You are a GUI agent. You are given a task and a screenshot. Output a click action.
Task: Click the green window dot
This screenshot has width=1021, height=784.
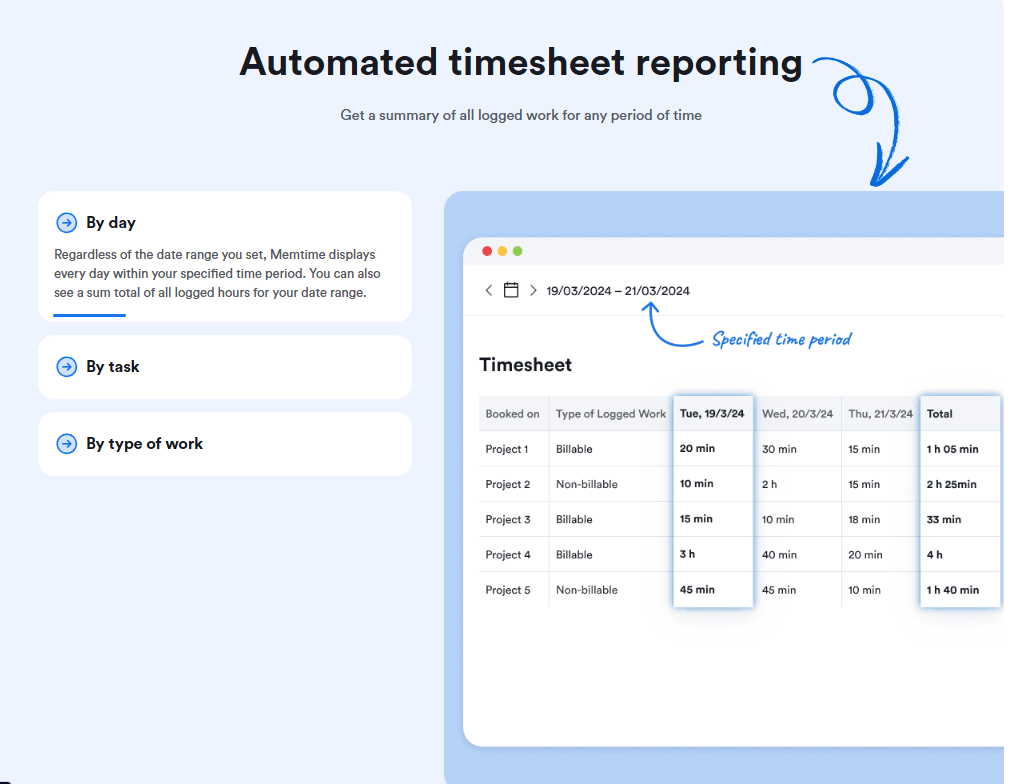518,251
